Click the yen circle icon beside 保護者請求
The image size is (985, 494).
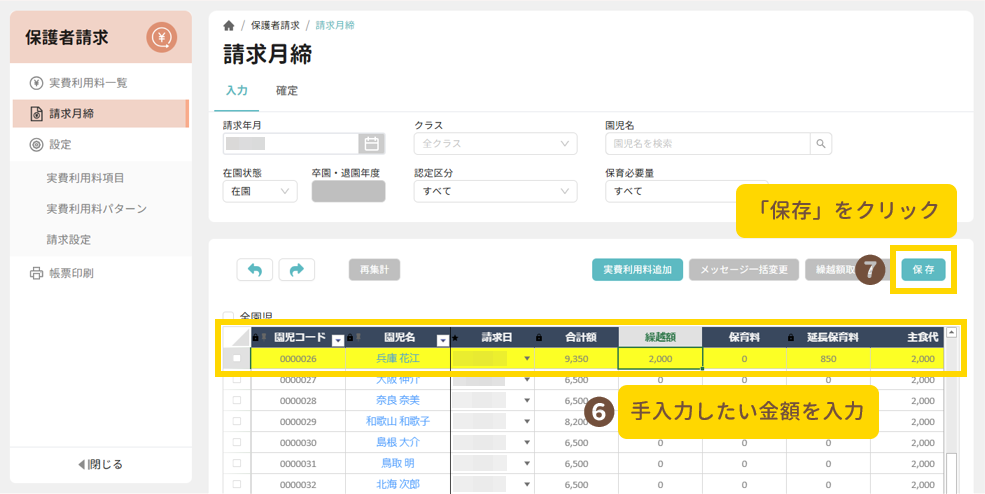[x=161, y=38]
